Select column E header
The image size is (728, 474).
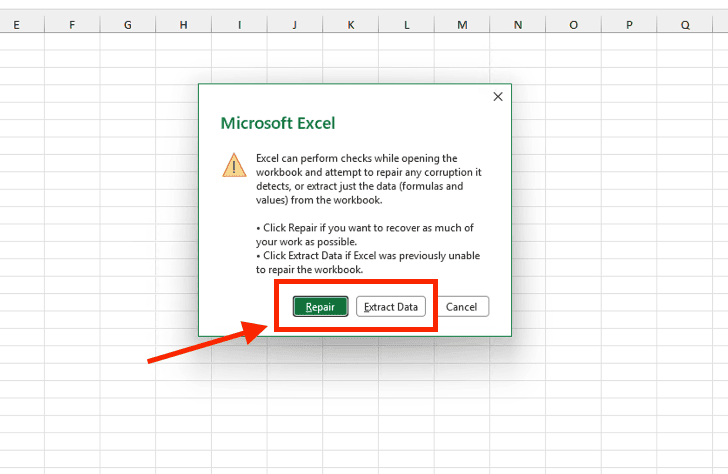point(17,25)
